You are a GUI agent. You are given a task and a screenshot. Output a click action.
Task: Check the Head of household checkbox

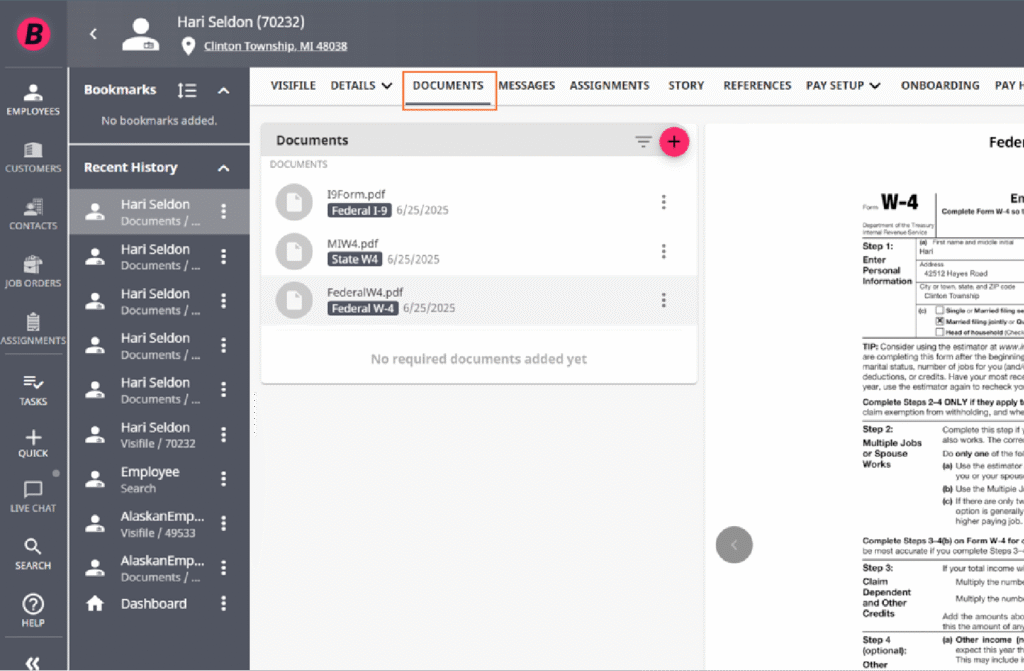(x=939, y=333)
